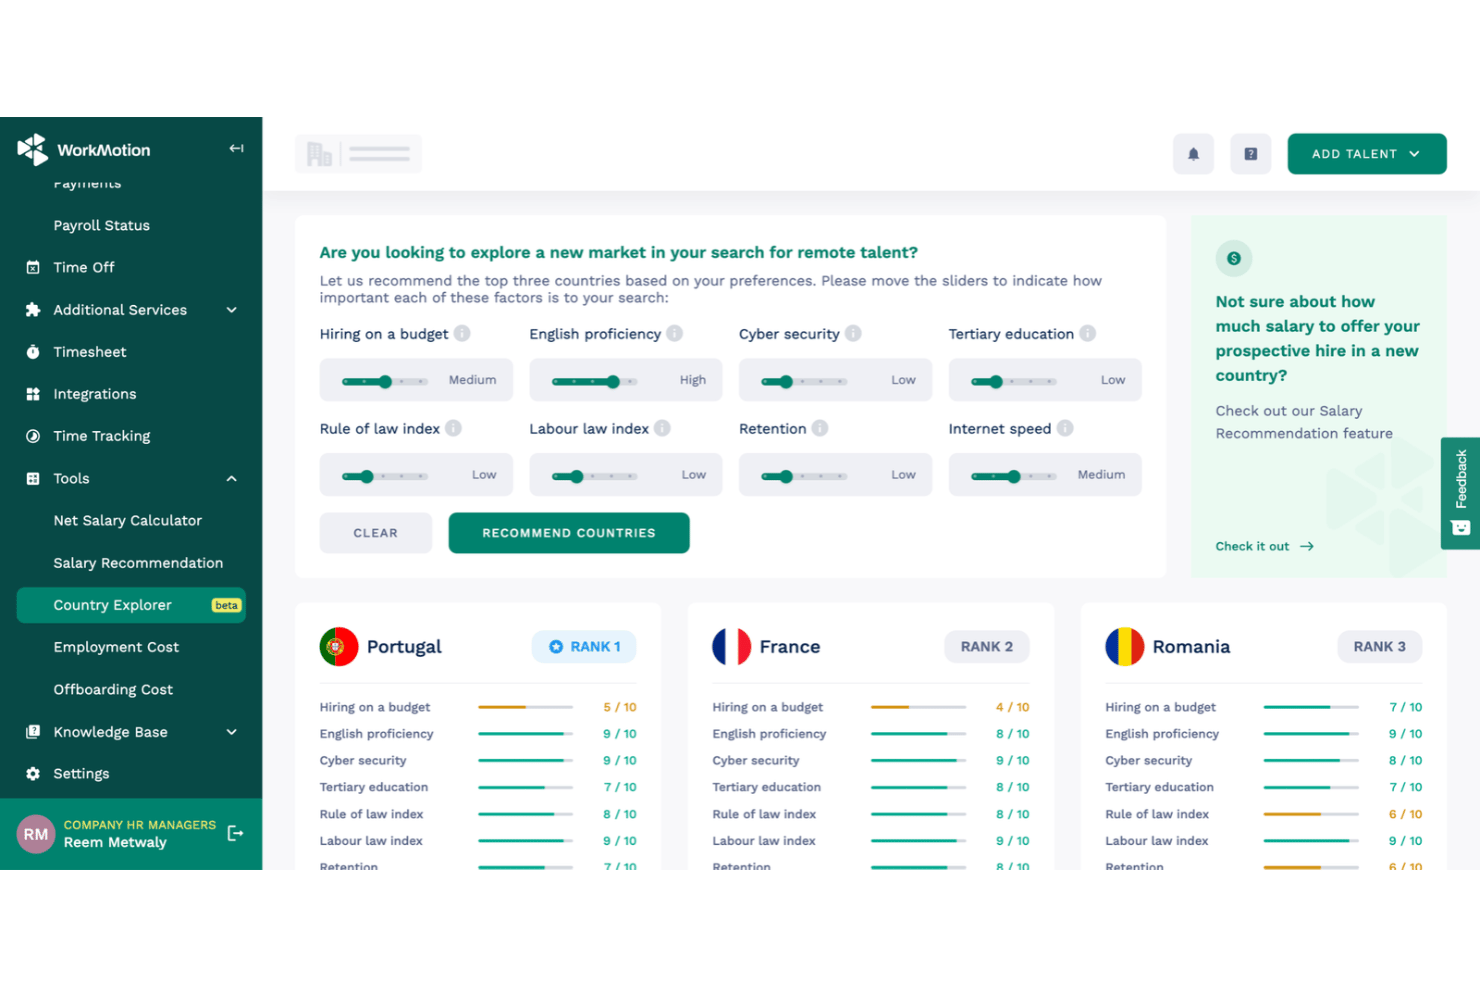Click the France country heading
1480x987 pixels.
click(x=790, y=647)
